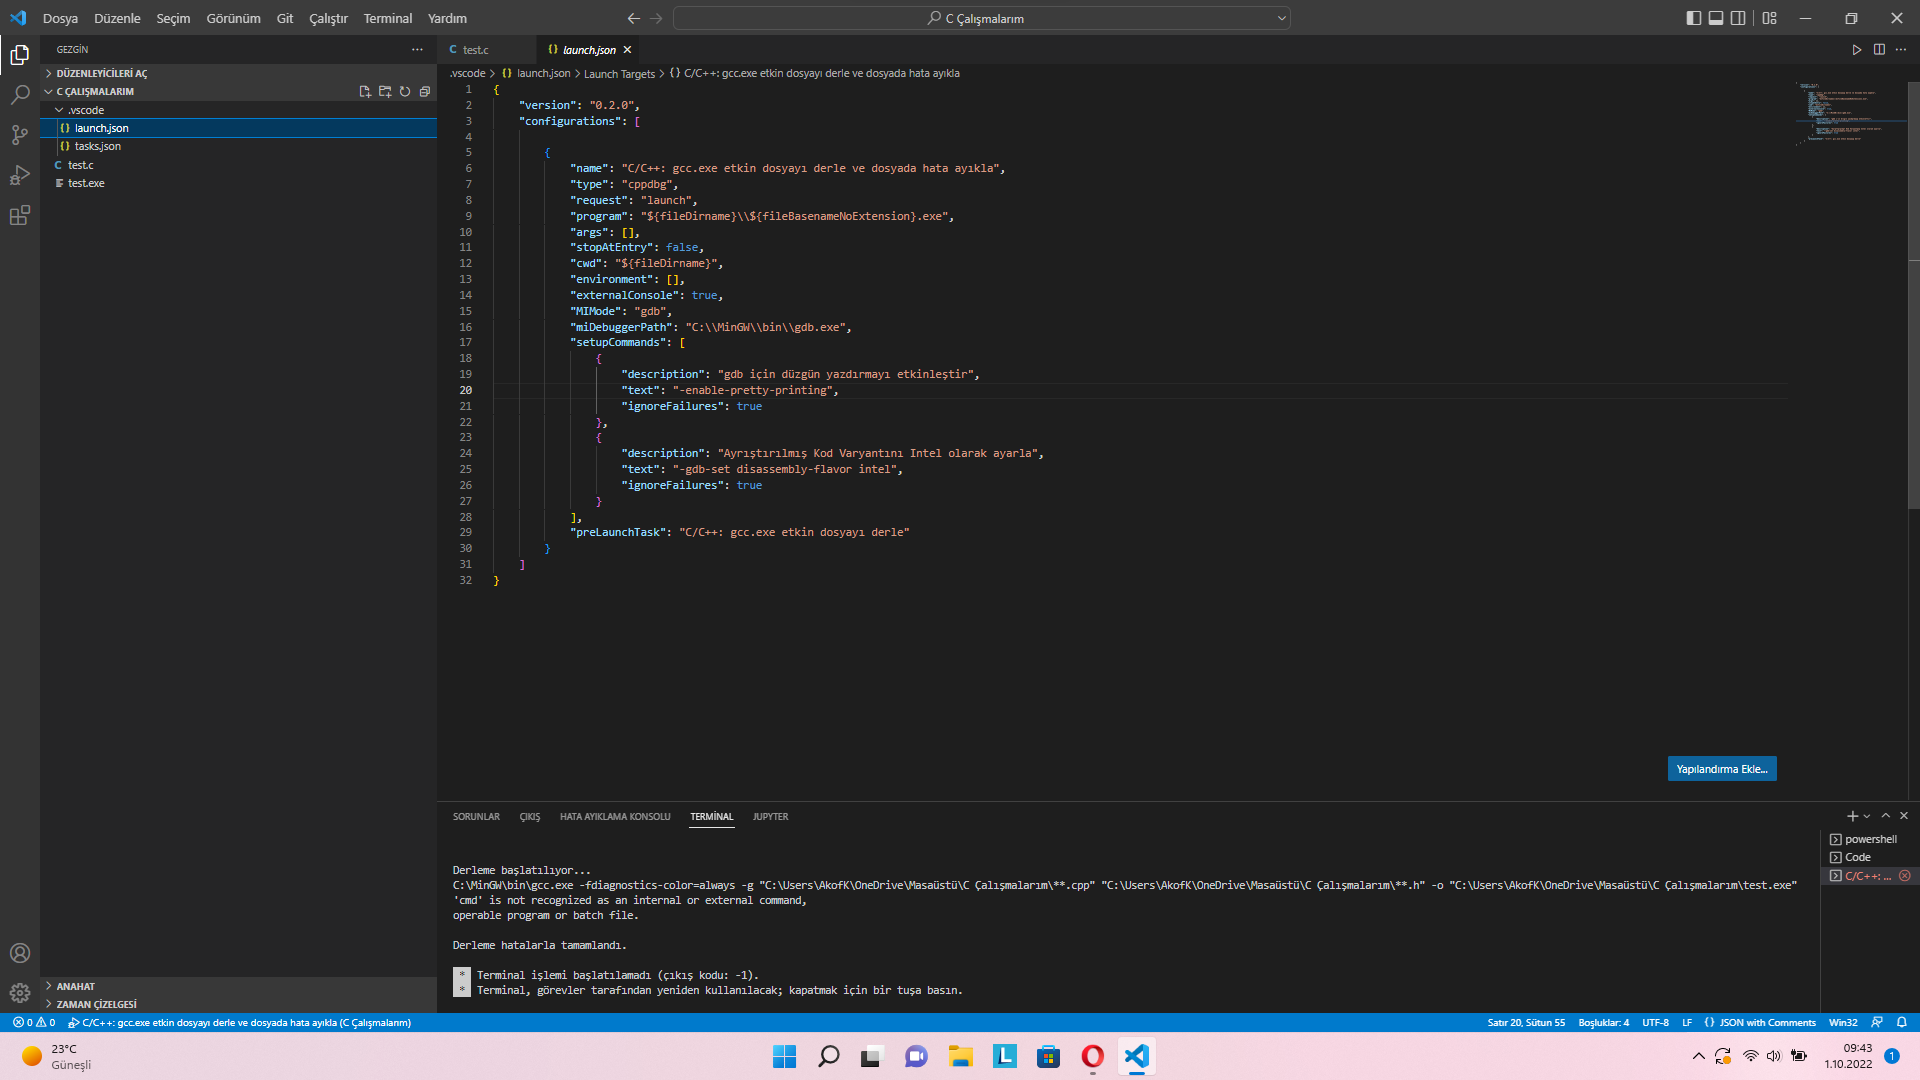Viewport: 1920px width, 1080px height.
Task: Toggle the bottom panel visibility
Action: [1716, 18]
